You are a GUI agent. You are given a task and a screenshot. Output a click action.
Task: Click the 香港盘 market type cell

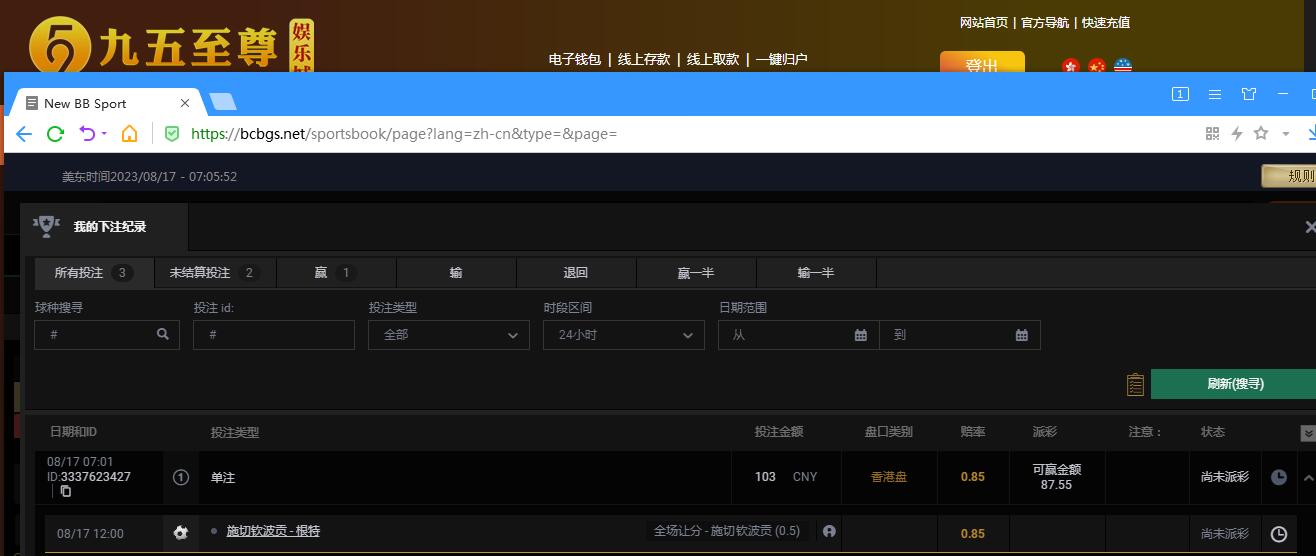tap(889, 477)
